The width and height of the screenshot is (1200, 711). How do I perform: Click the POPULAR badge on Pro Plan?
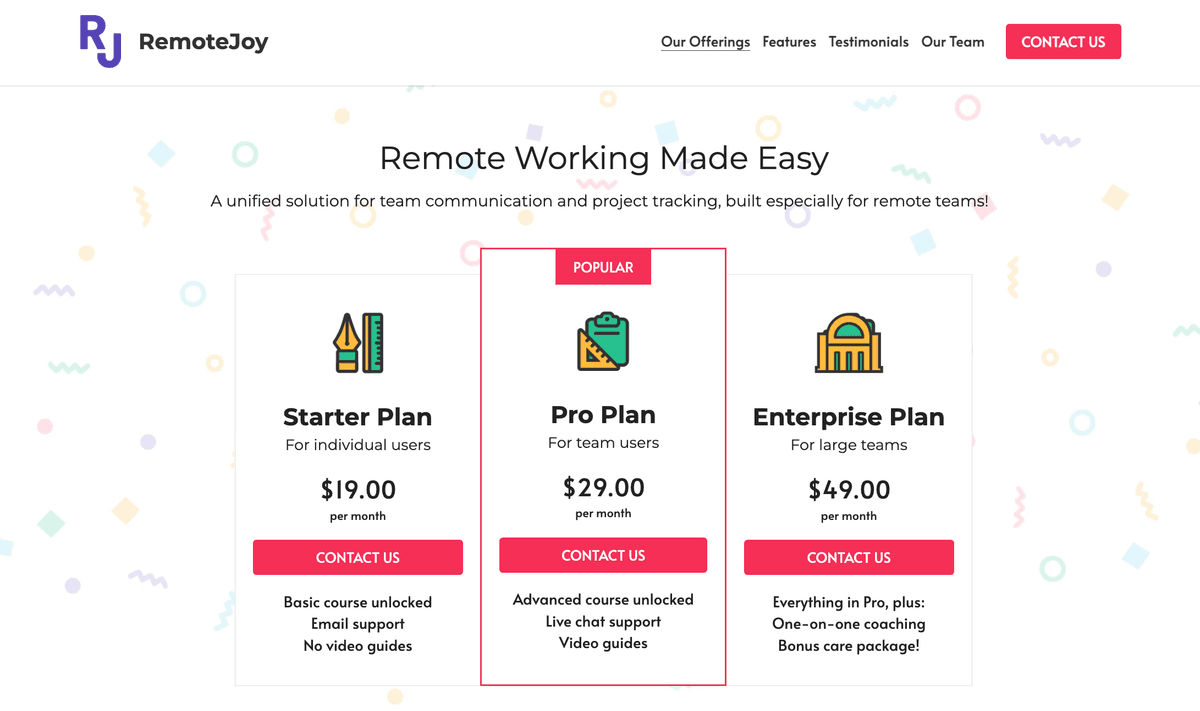click(x=603, y=268)
